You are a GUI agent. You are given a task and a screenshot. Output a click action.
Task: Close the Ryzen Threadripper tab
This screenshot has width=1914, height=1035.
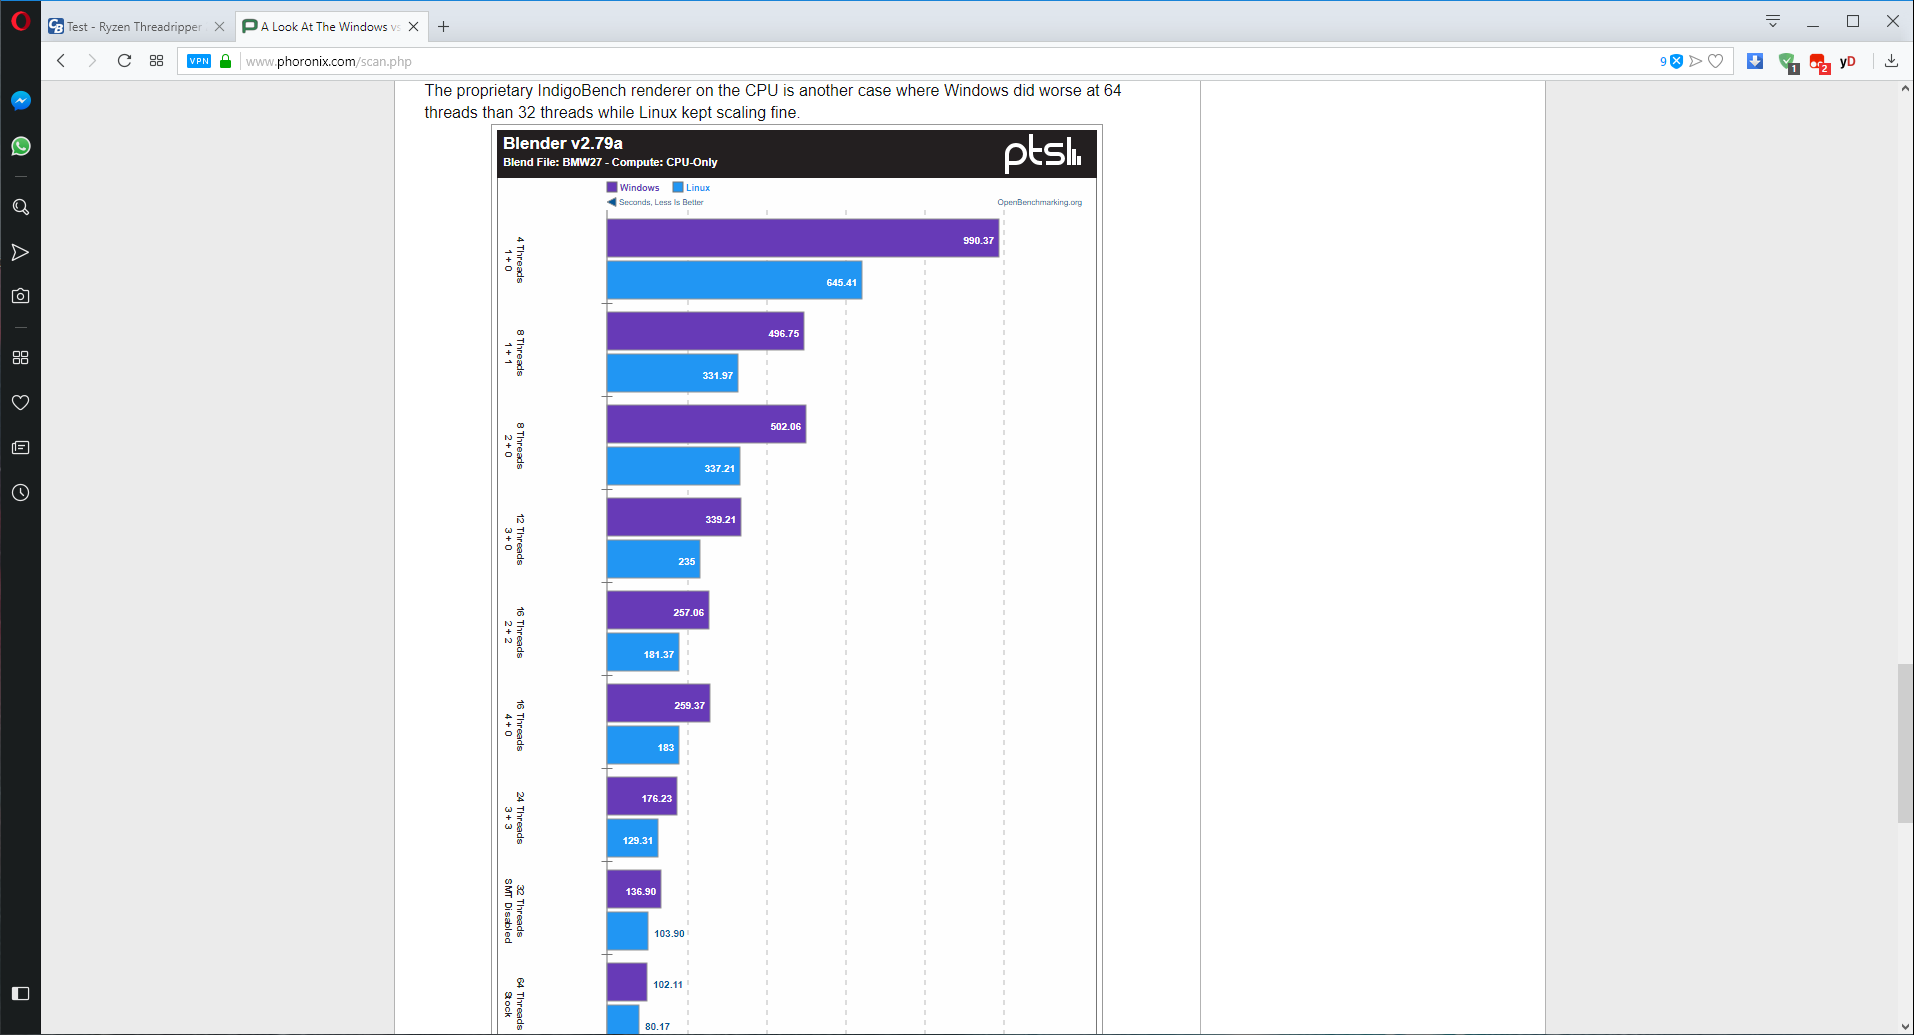pos(220,27)
